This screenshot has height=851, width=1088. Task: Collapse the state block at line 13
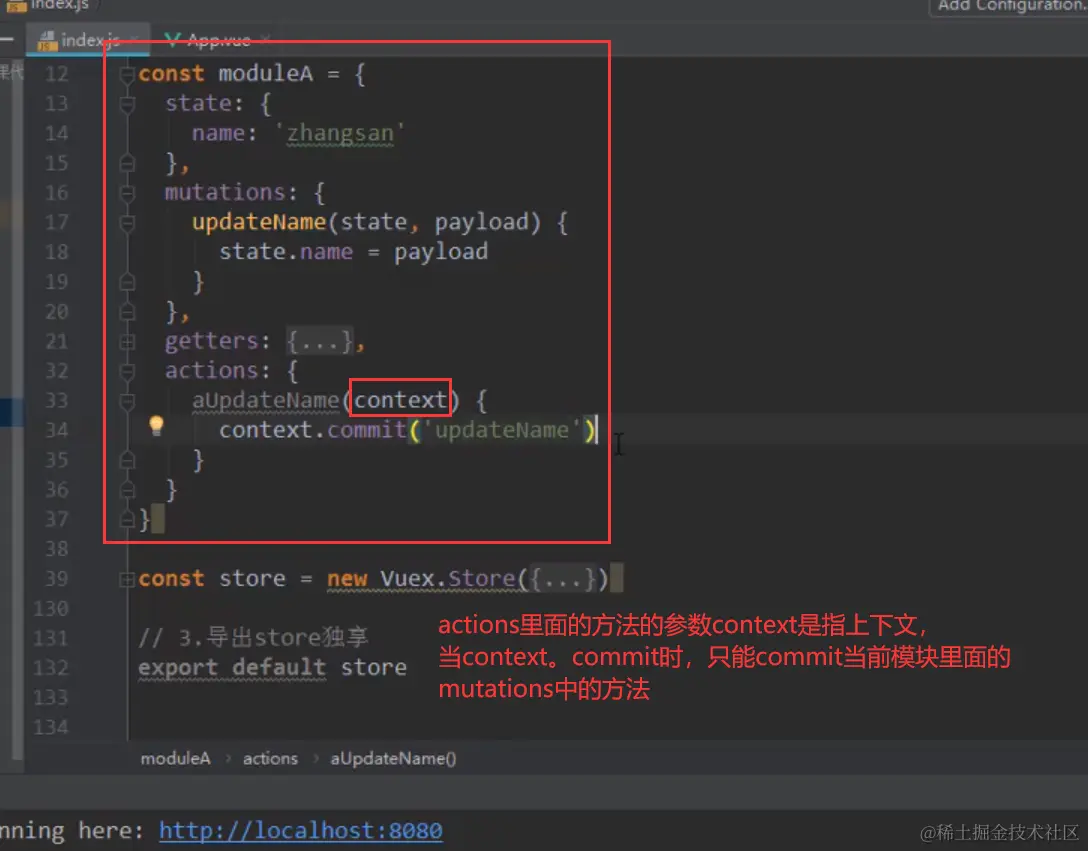coord(127,103)
